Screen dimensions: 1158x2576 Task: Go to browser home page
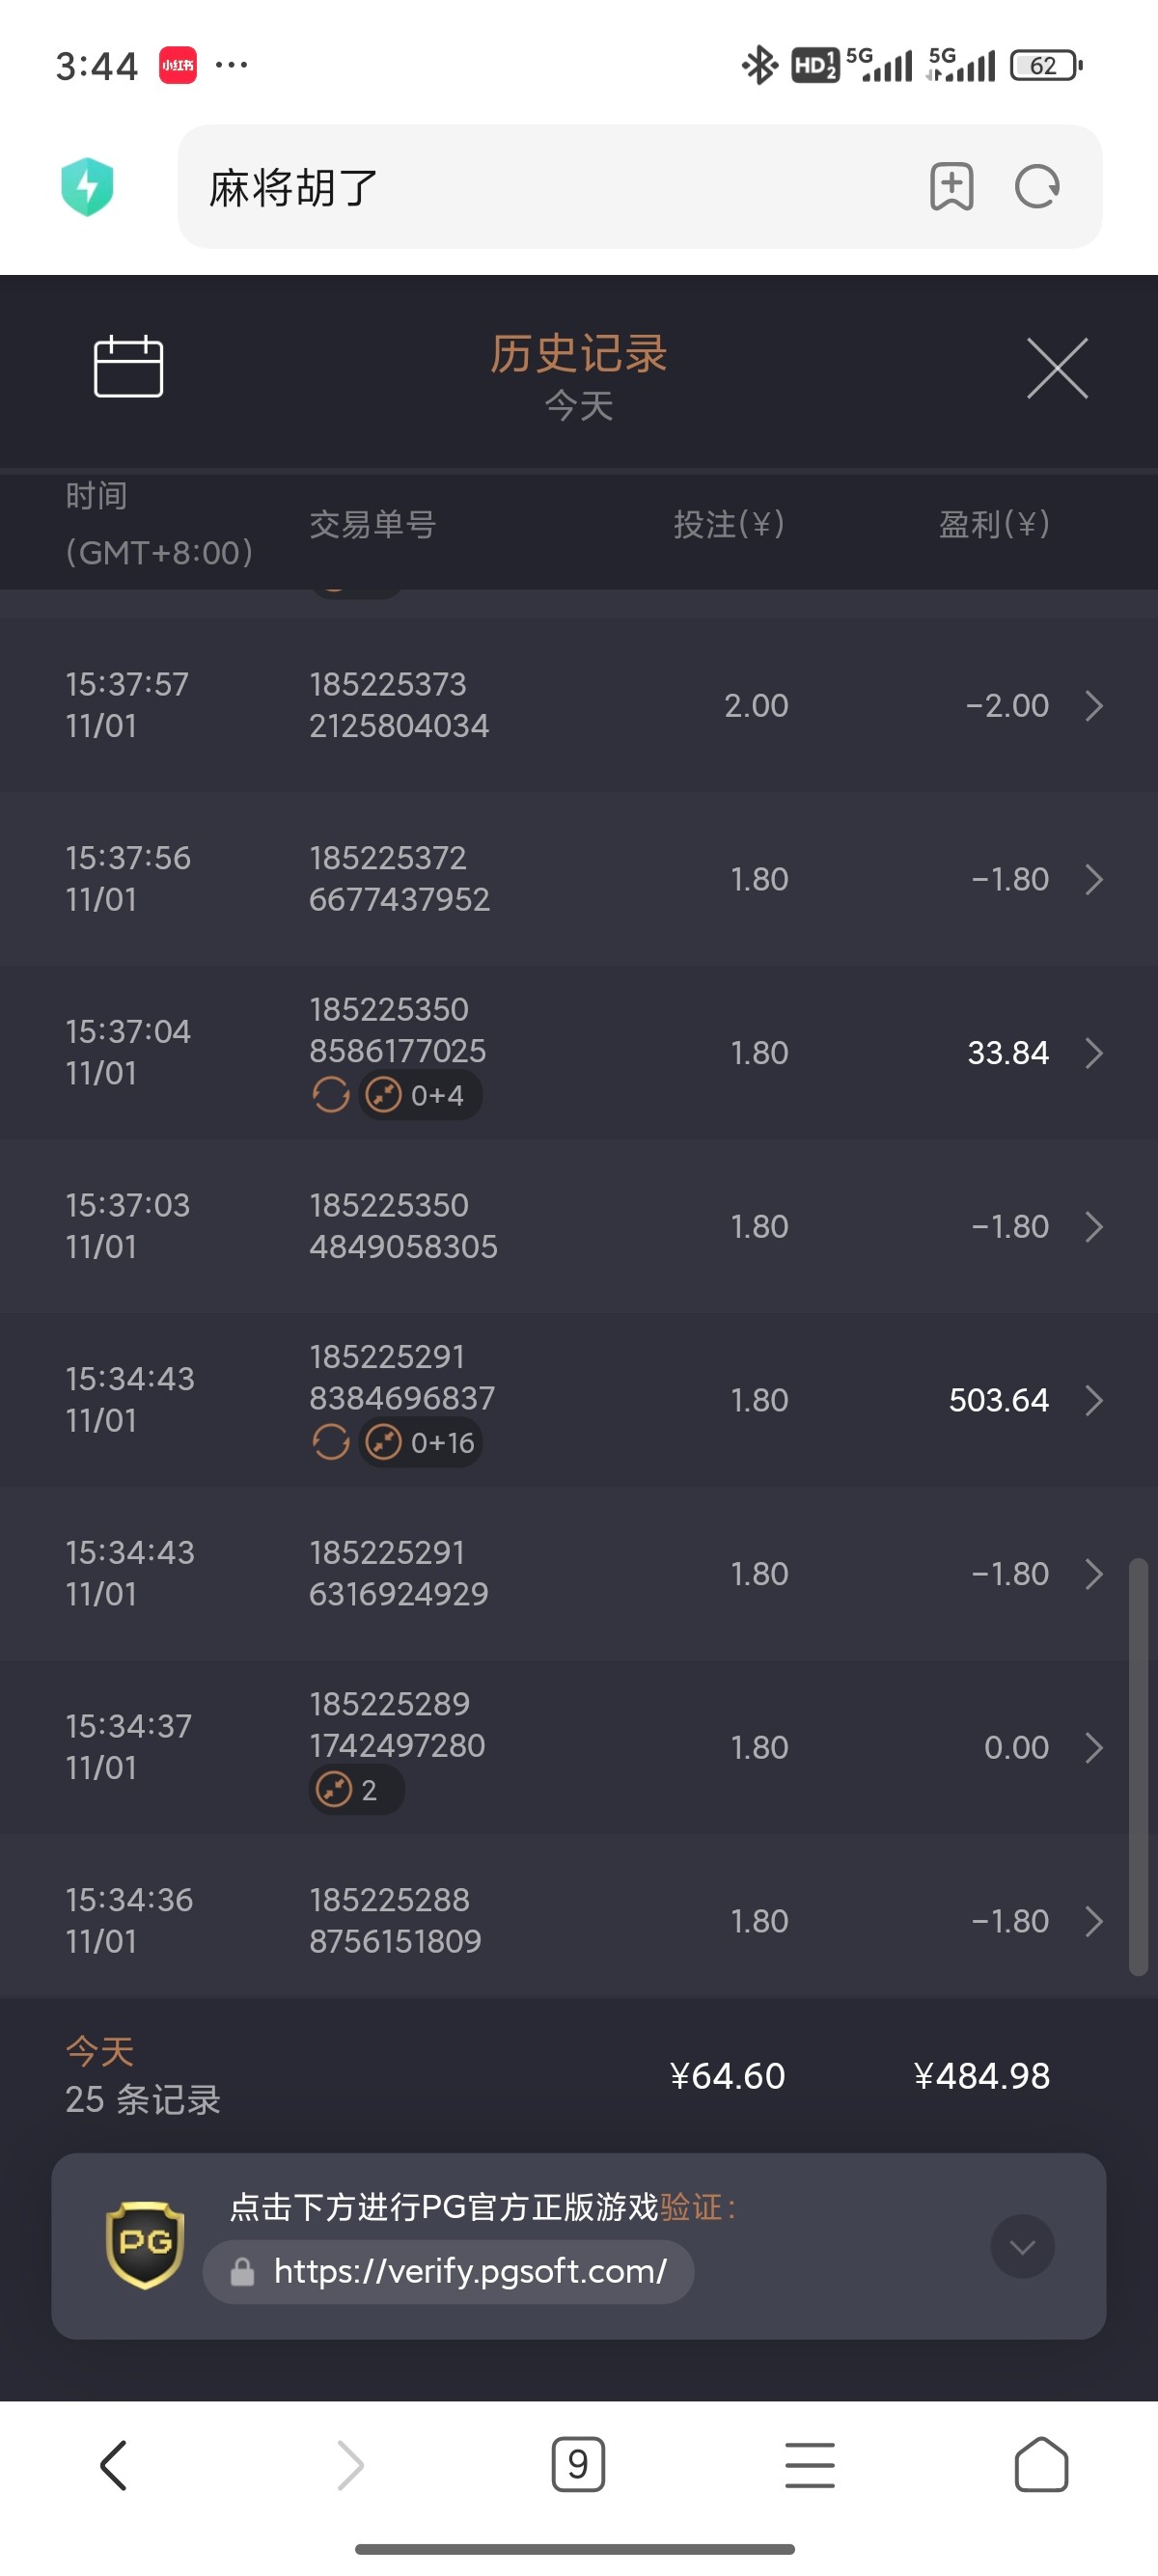tap(1041, 2465)
